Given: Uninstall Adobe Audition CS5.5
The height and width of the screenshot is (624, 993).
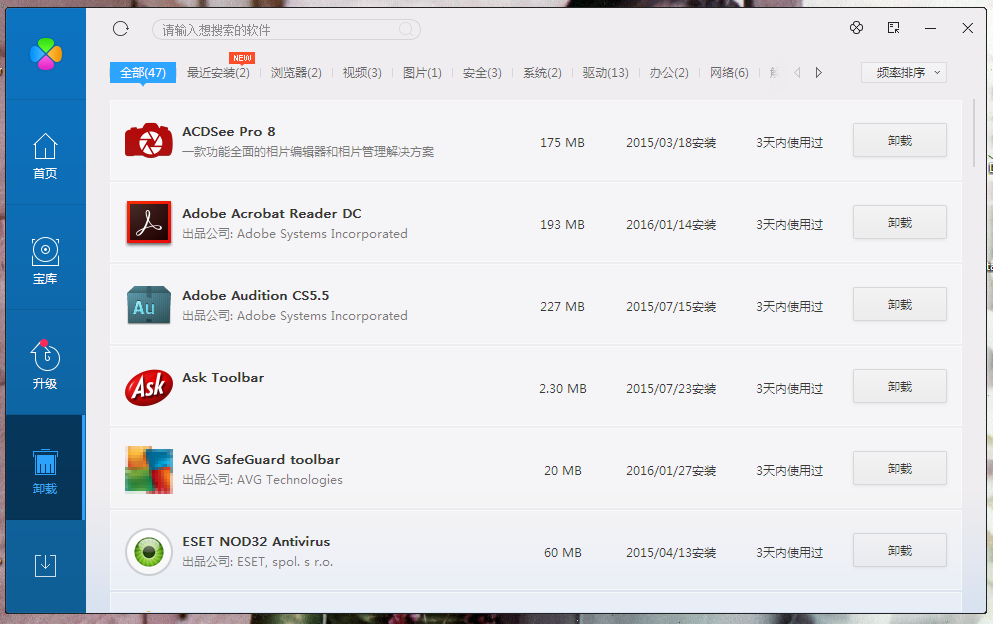Looking at the screenshot, I should click(x=900, y=304).
